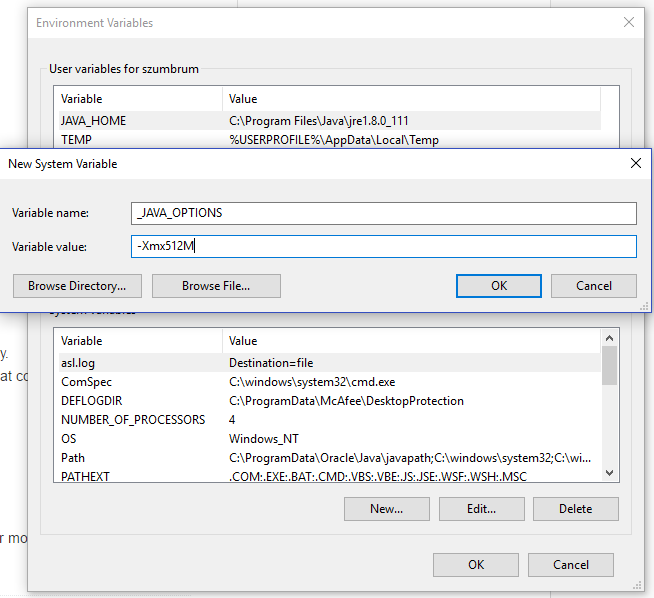654x598 pixels.
Task: Close the New System Variable dialog
Action: tap(635, 163)
